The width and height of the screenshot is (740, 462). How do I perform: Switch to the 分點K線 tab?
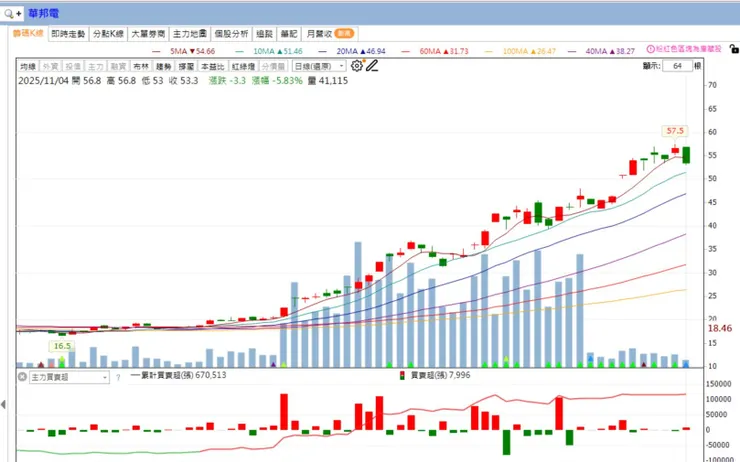click(x=108, y=34)
